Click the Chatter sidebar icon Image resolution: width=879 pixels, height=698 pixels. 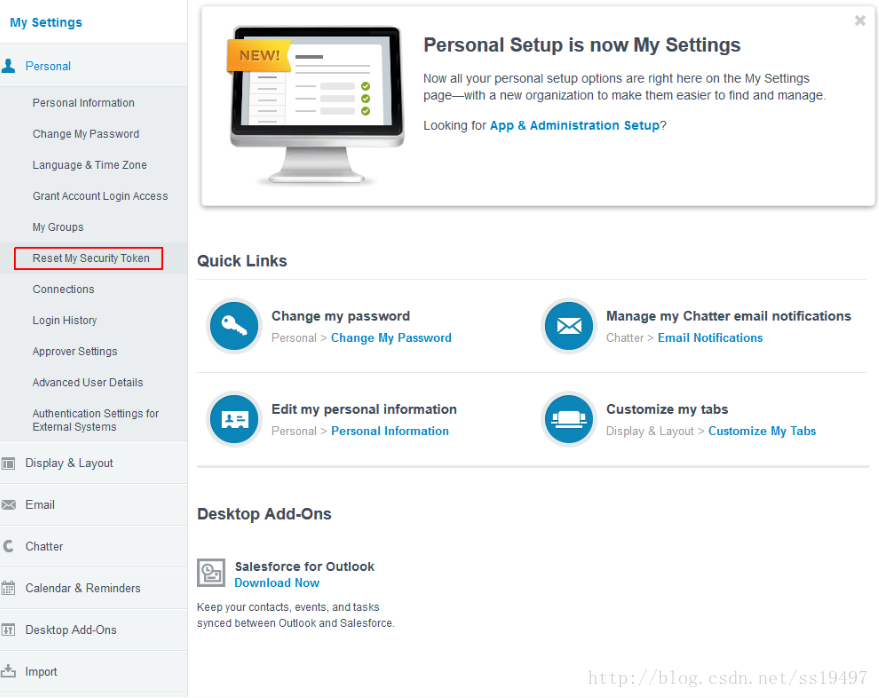pos(8,546)
